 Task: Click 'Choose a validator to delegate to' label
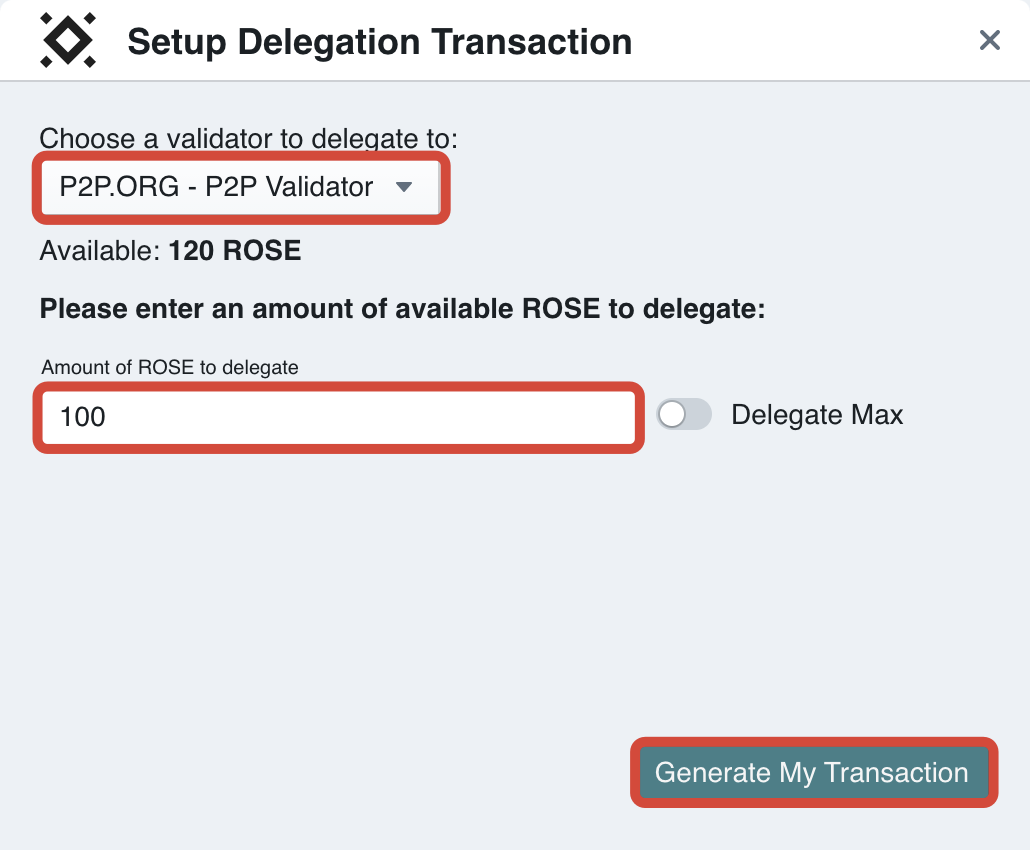coord(248,138)
